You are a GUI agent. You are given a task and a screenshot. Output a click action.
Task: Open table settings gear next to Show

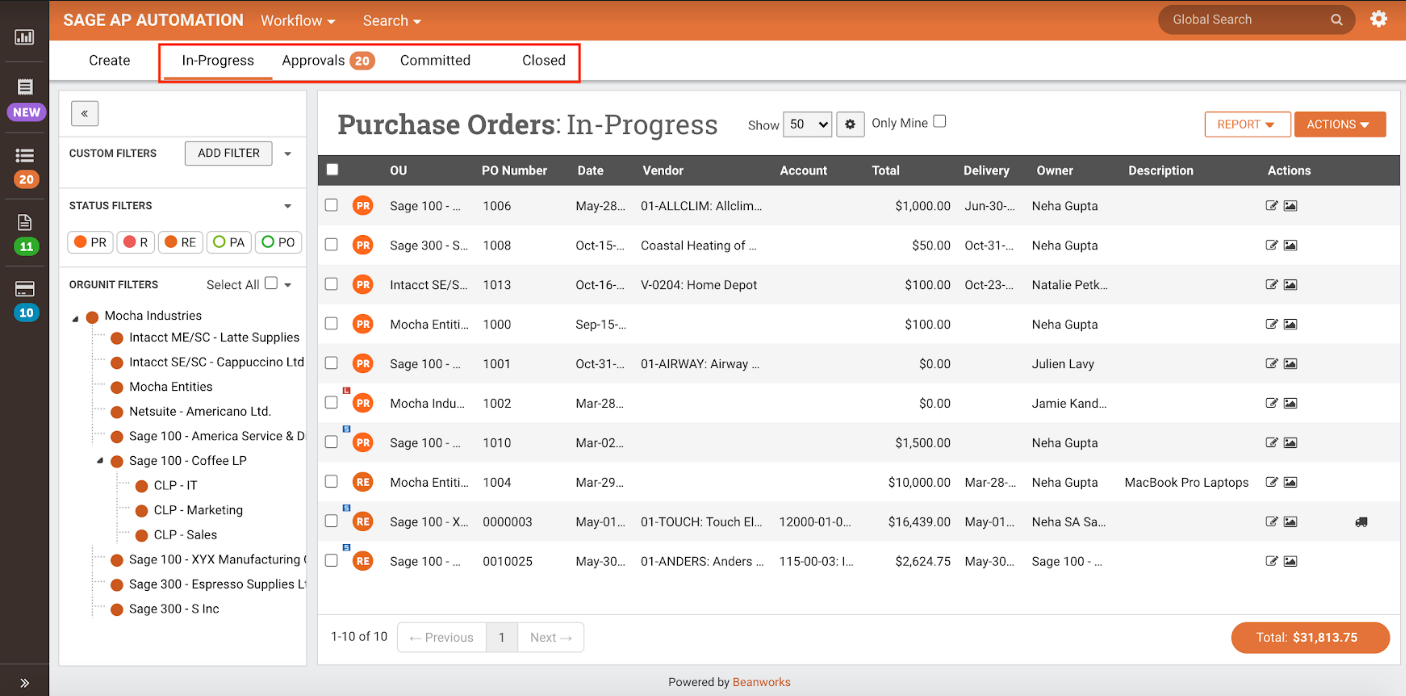click(850, 124)
